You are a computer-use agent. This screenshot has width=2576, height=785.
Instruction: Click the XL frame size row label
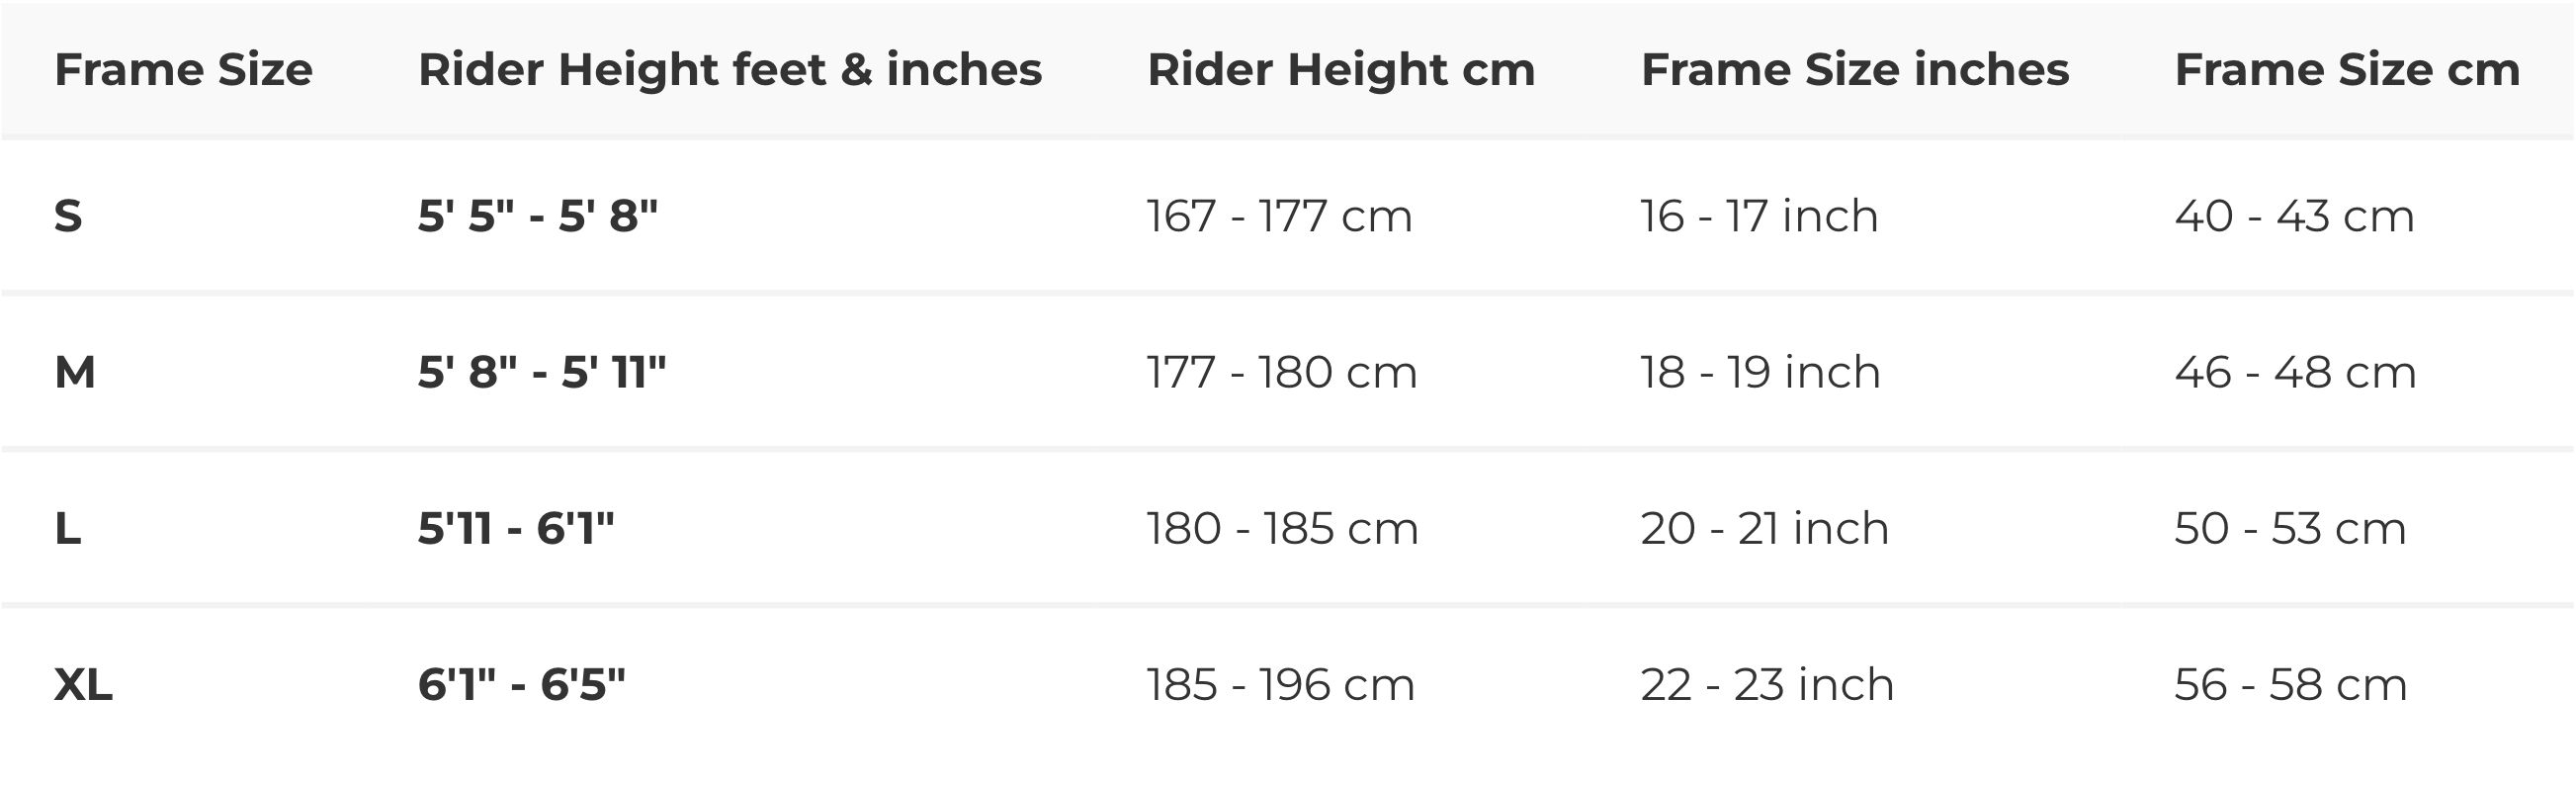83,685
